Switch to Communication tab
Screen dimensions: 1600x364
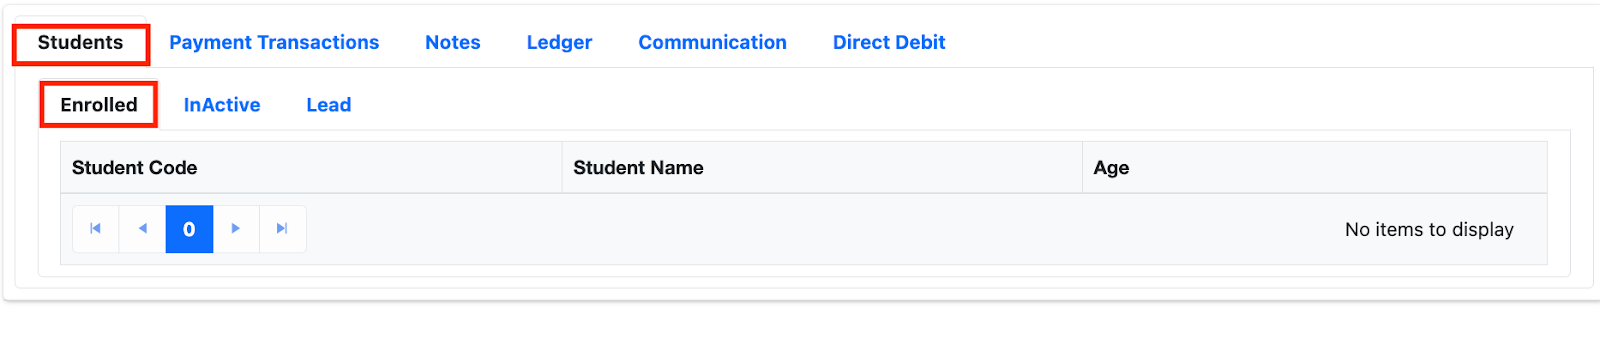713,43
